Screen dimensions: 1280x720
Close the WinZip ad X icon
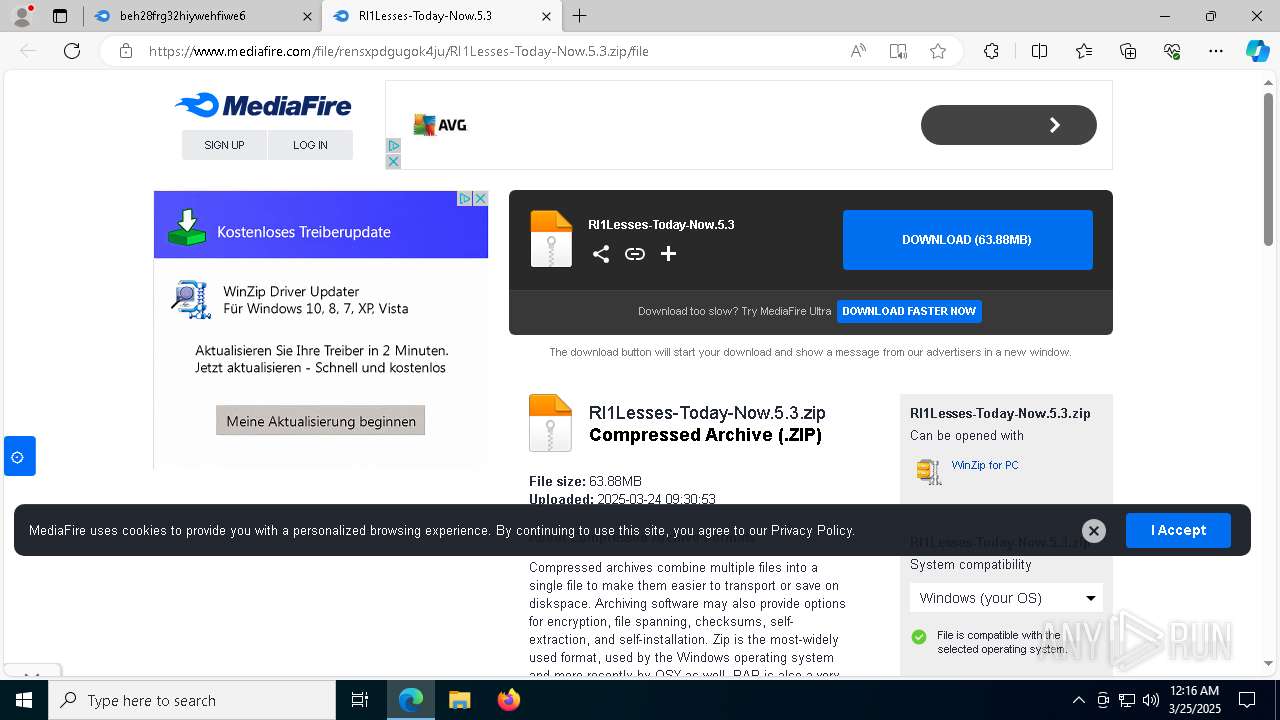click(481, 198)
